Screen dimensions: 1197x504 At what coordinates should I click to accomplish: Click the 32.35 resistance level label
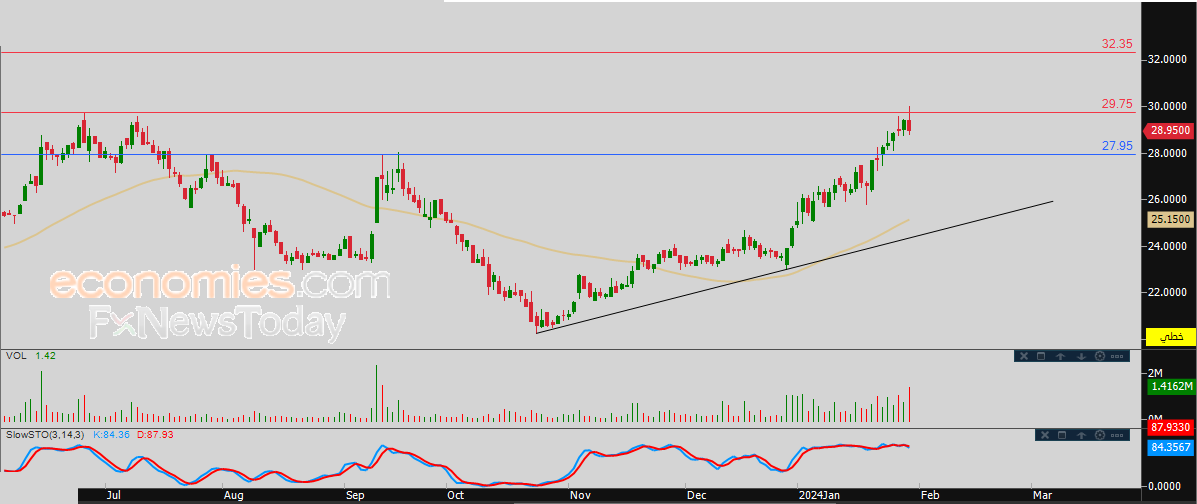[x=1117, y=44]
